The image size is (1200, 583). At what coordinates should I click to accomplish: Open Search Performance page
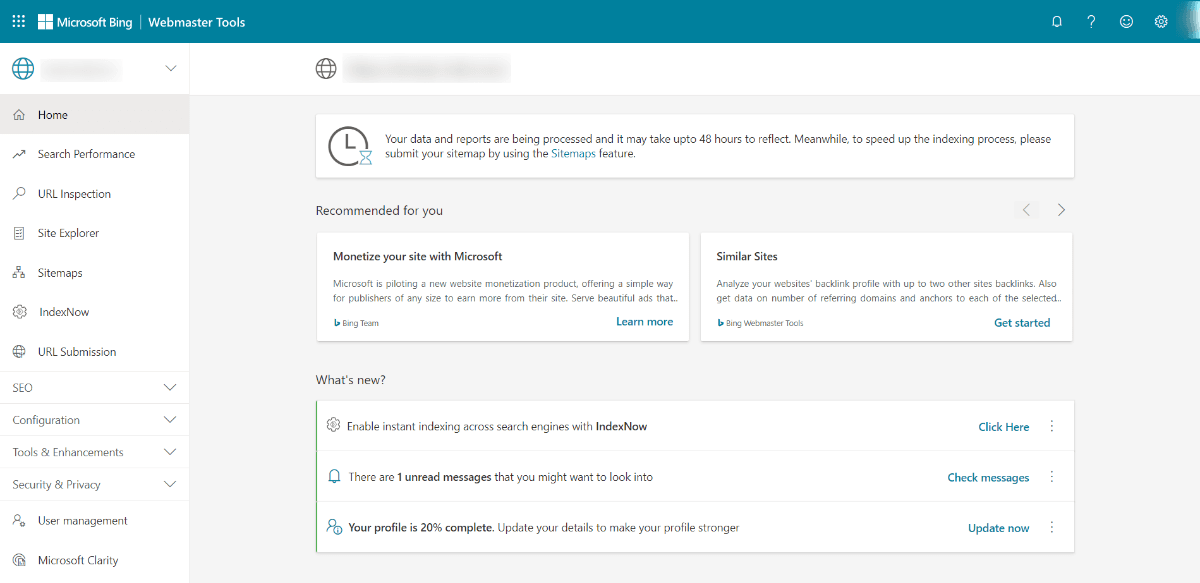pos(94,154)
